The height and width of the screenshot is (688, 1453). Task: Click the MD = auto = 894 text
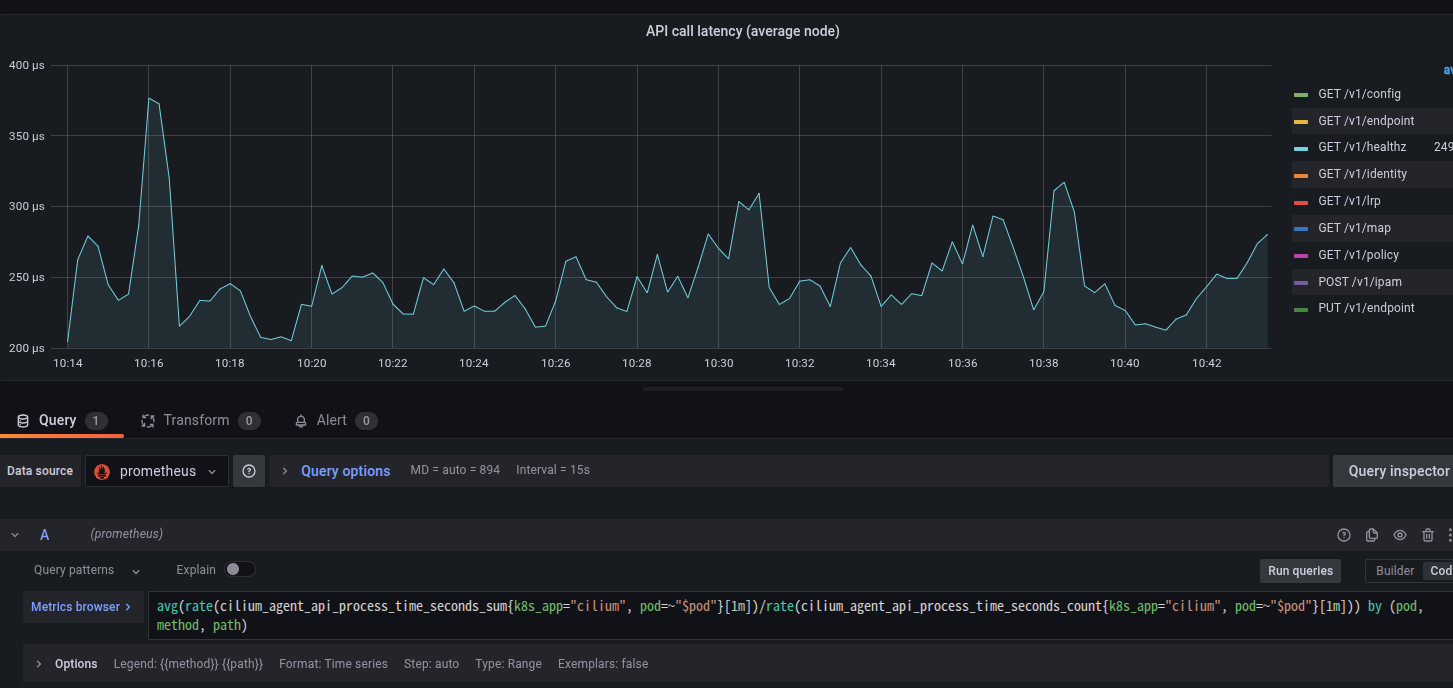[455, 470]
